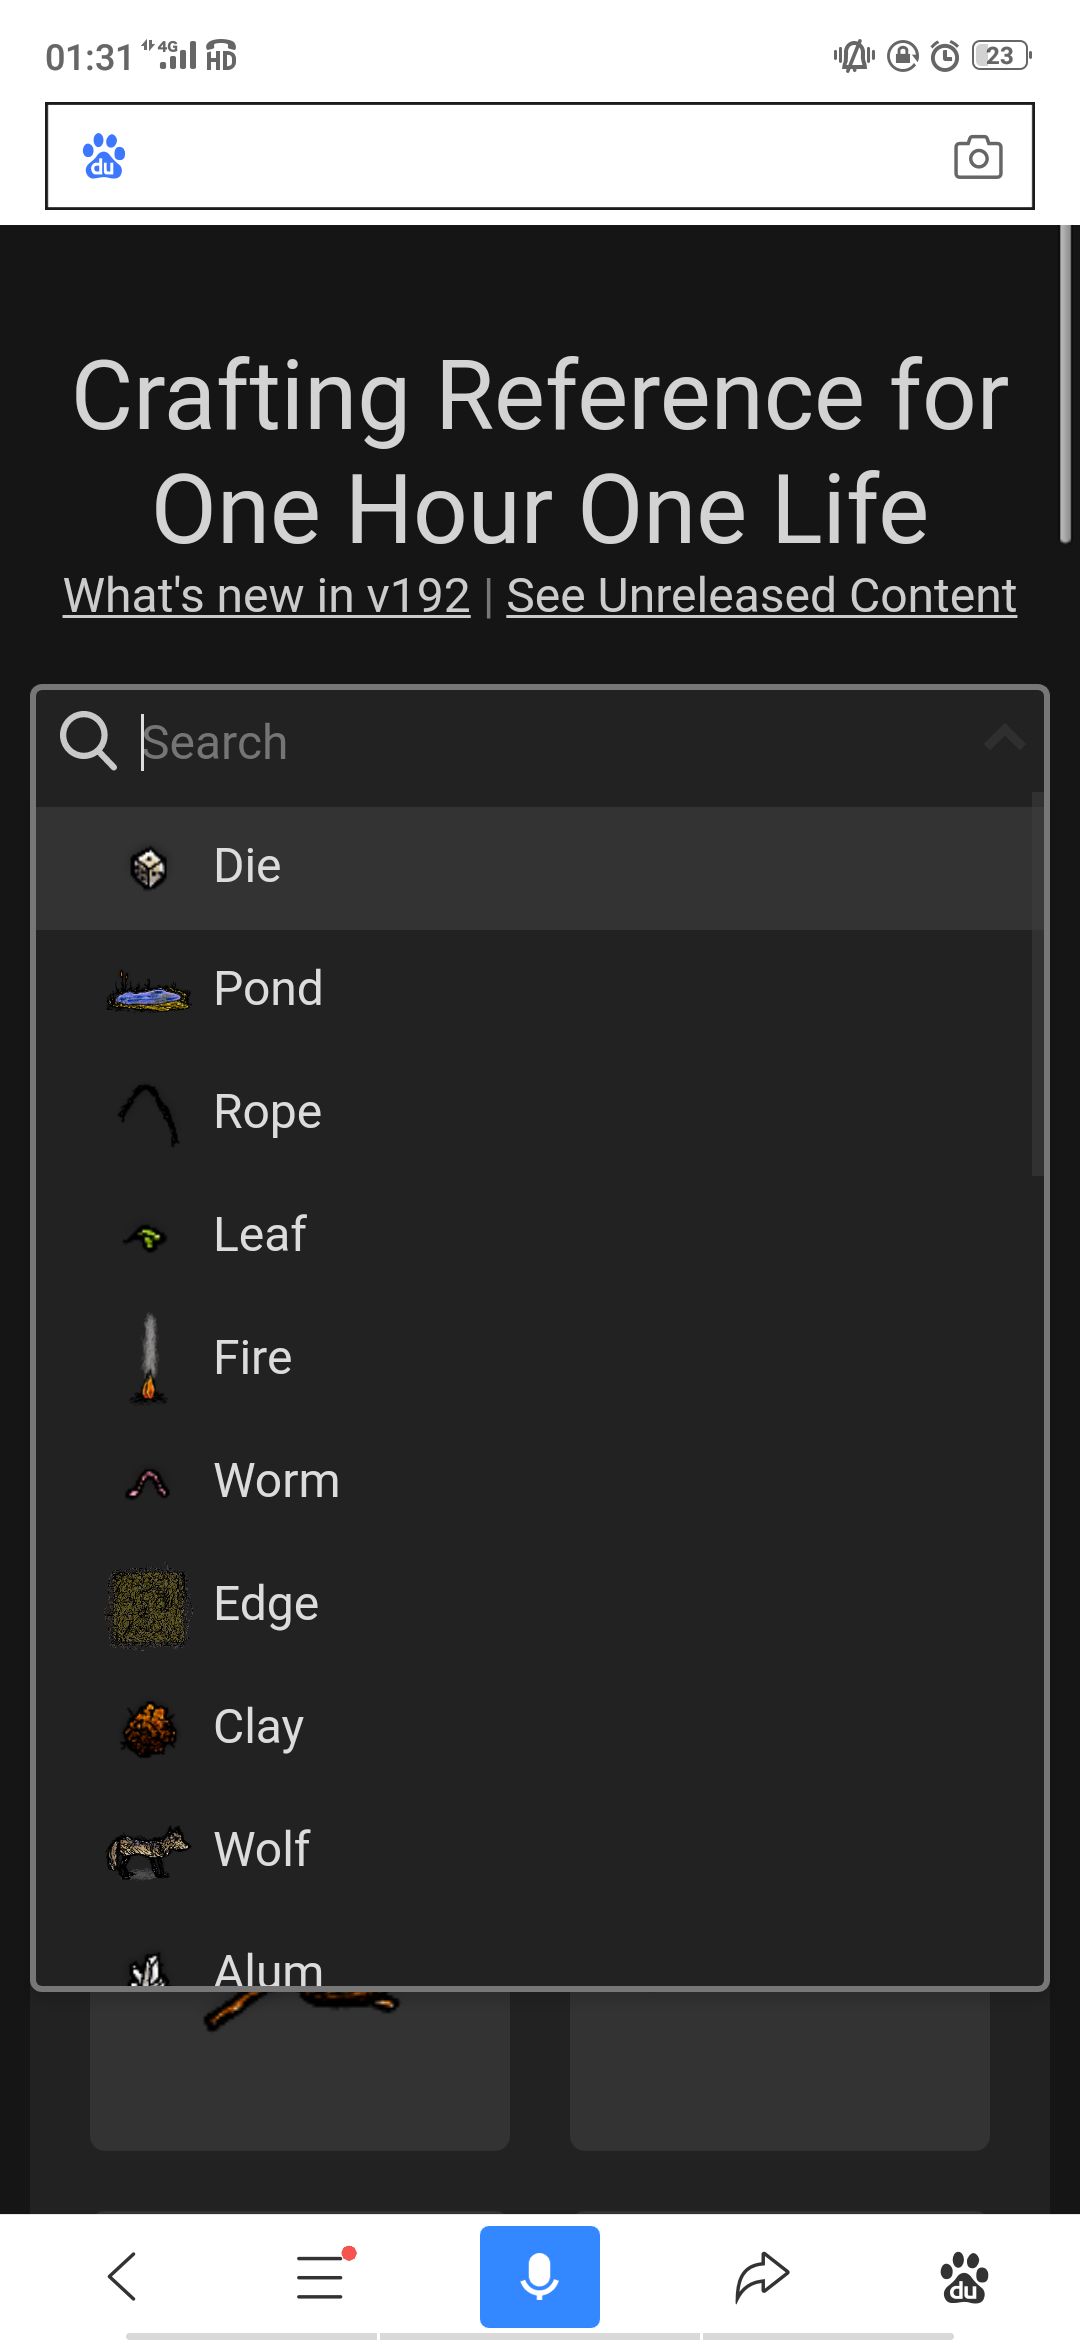Viewport: 1080px width, 2340px height.
Task: Open the camera search icon
Action: (x=978, y=157)
